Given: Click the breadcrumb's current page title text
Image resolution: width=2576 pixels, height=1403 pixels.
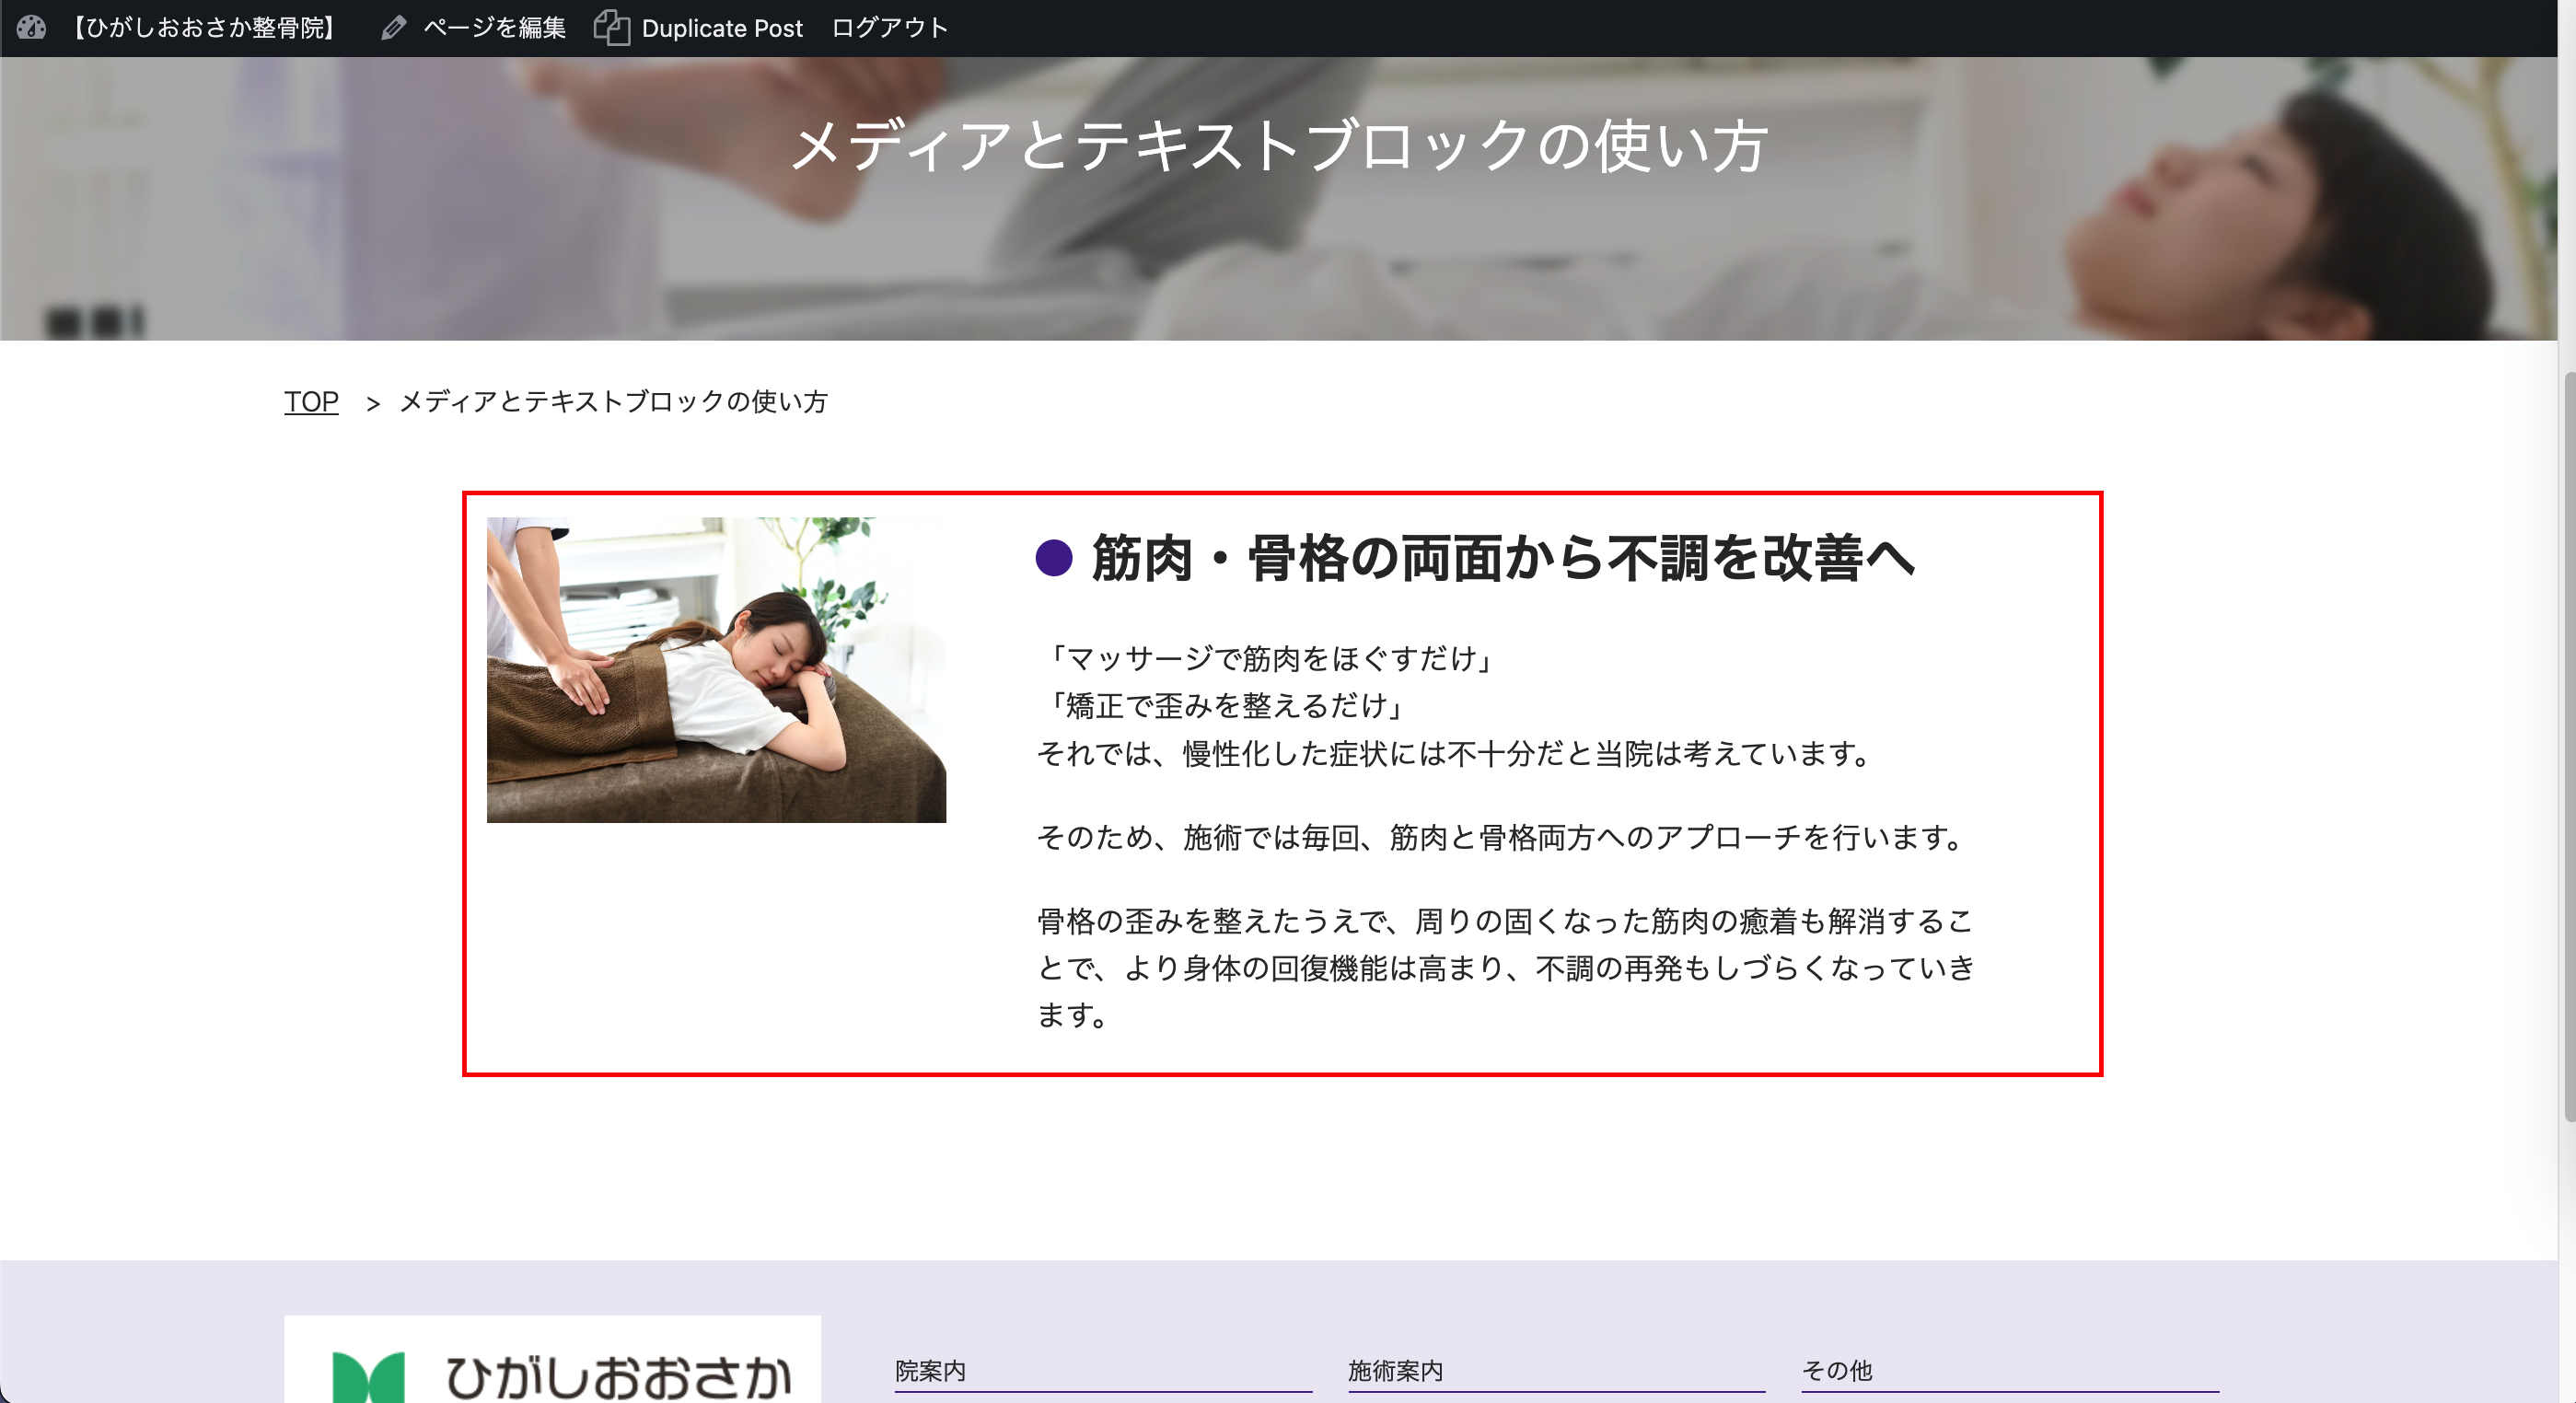Looking at the screenshot, I should click(x=613, y=401).
